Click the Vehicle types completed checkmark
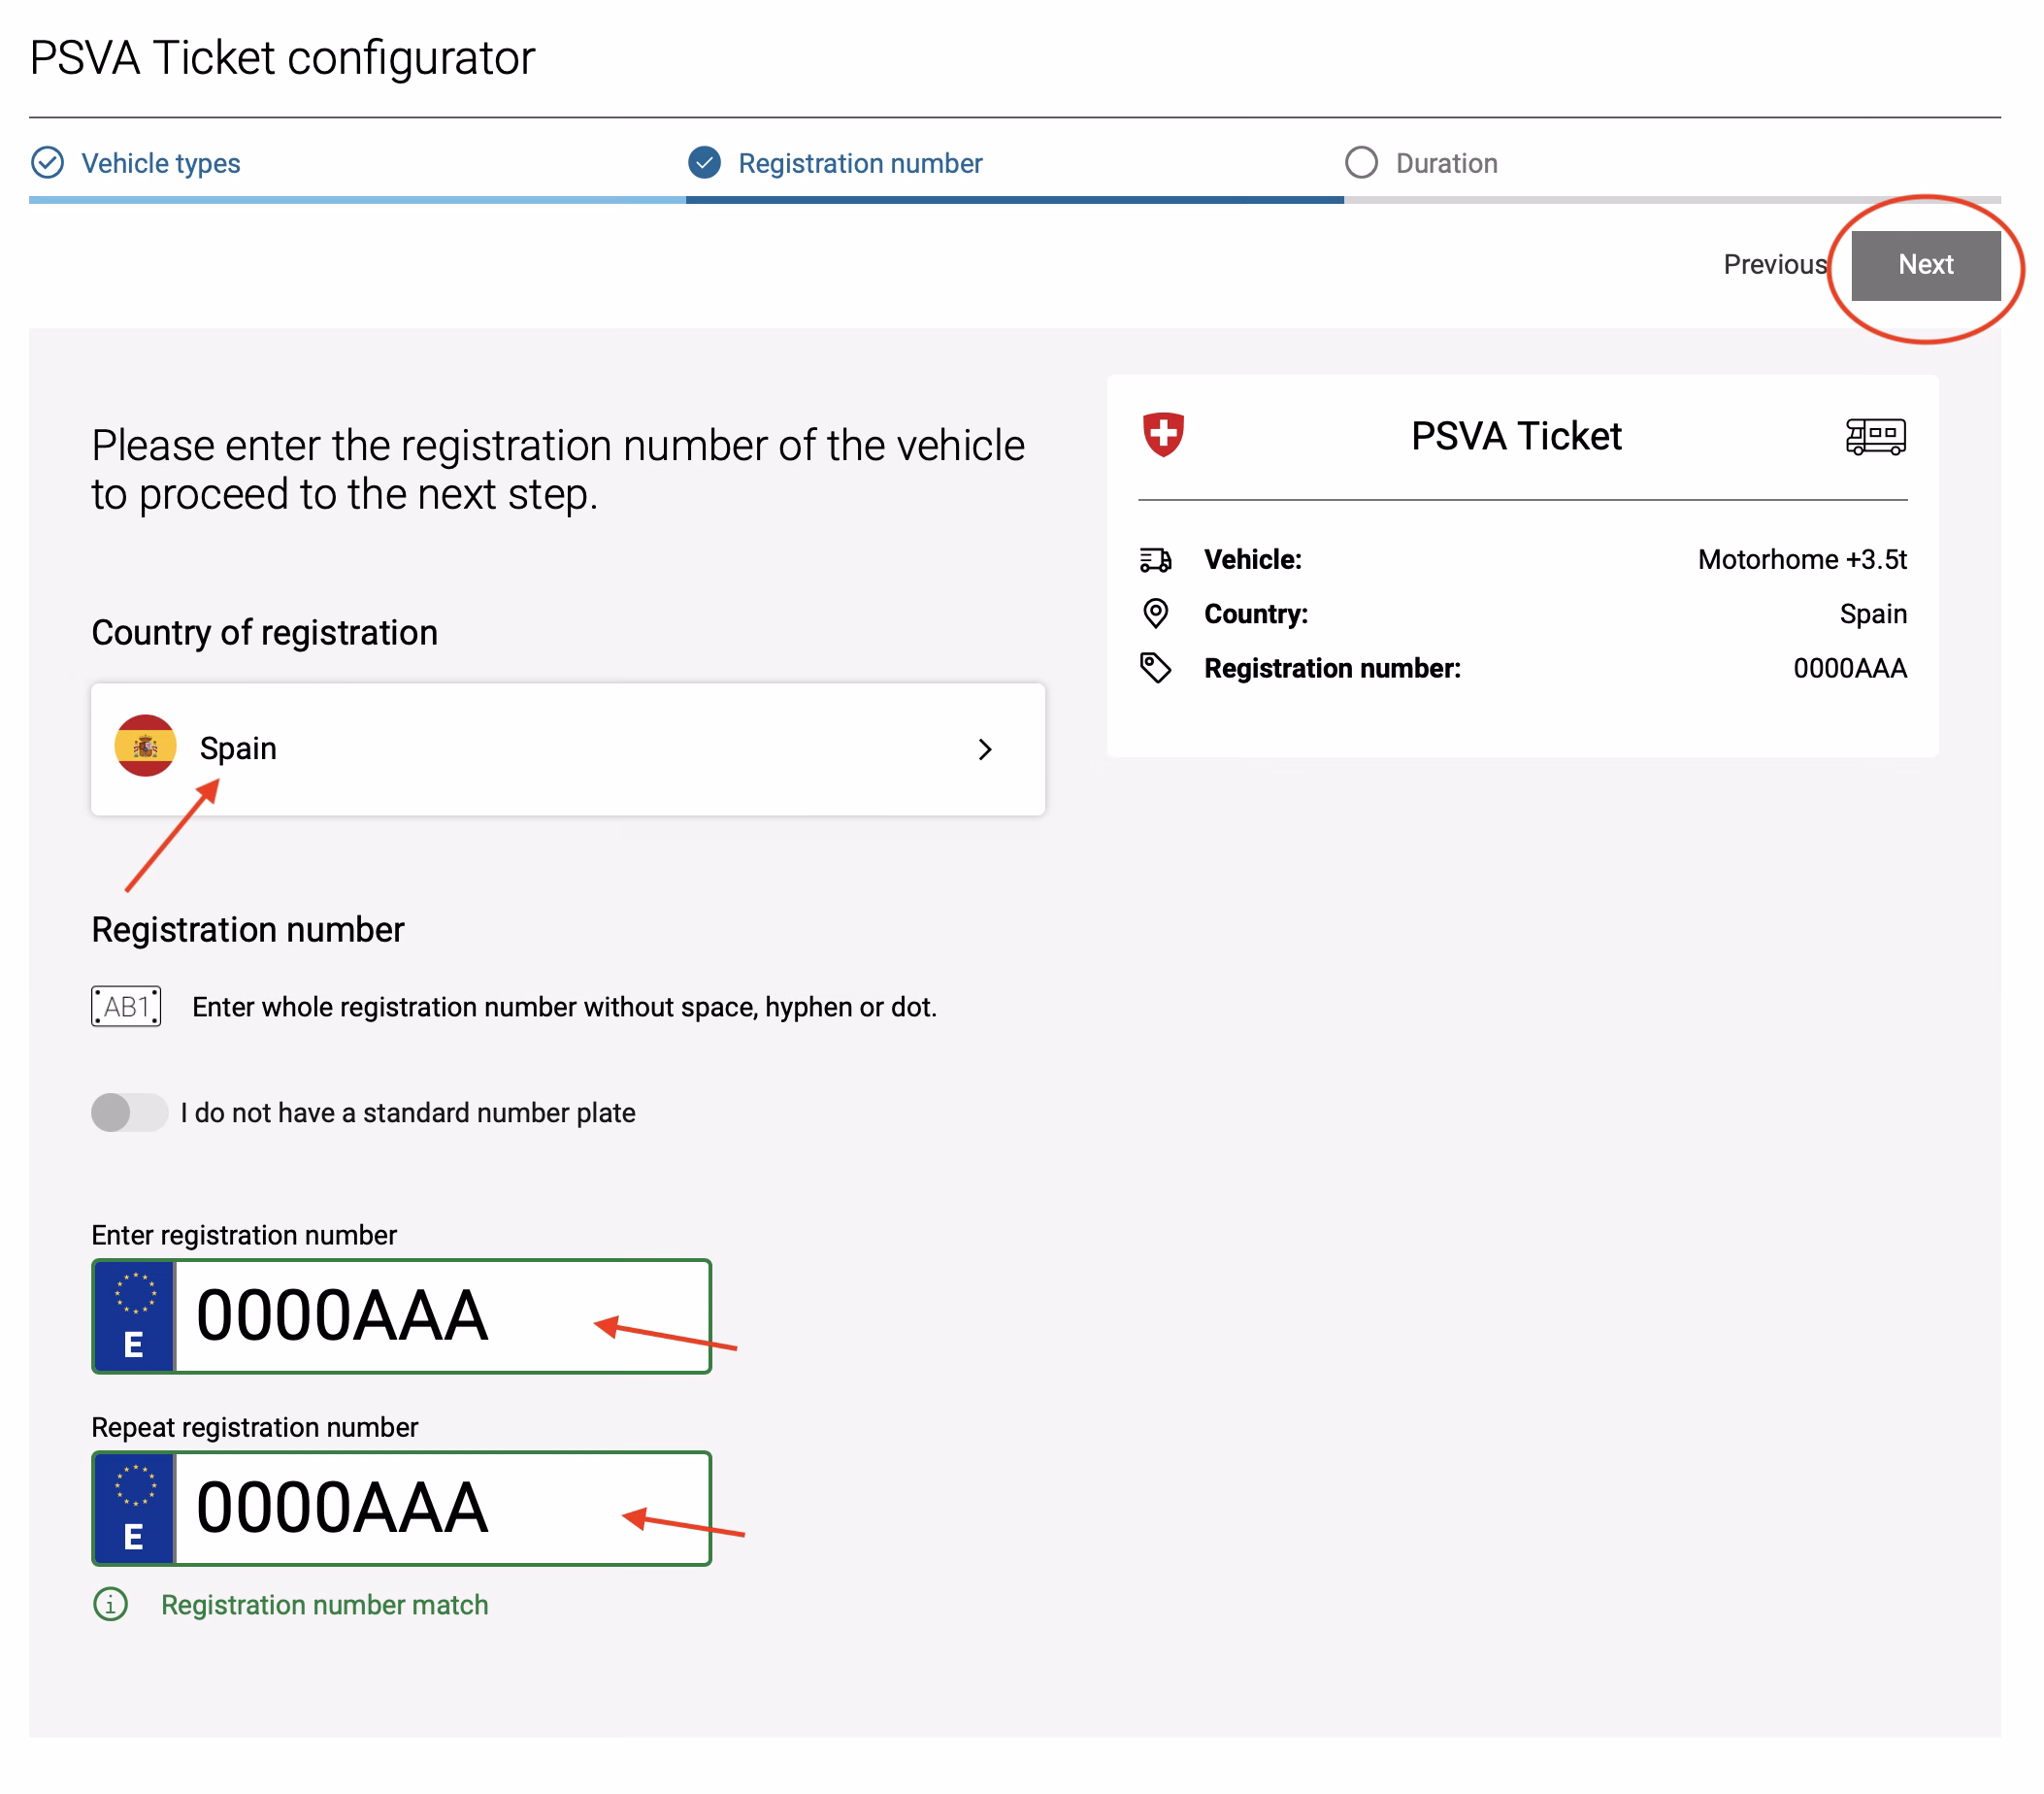The width and height of the screenshot is (2044, 1794). coord(47,163)
